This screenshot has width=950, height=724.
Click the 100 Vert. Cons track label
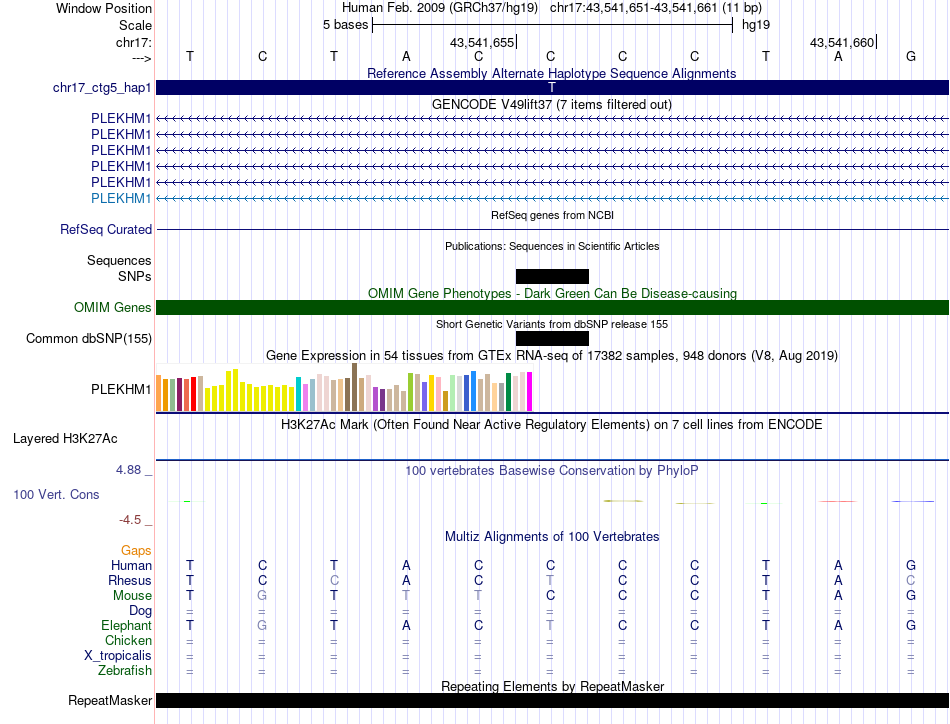click(56, 494)
